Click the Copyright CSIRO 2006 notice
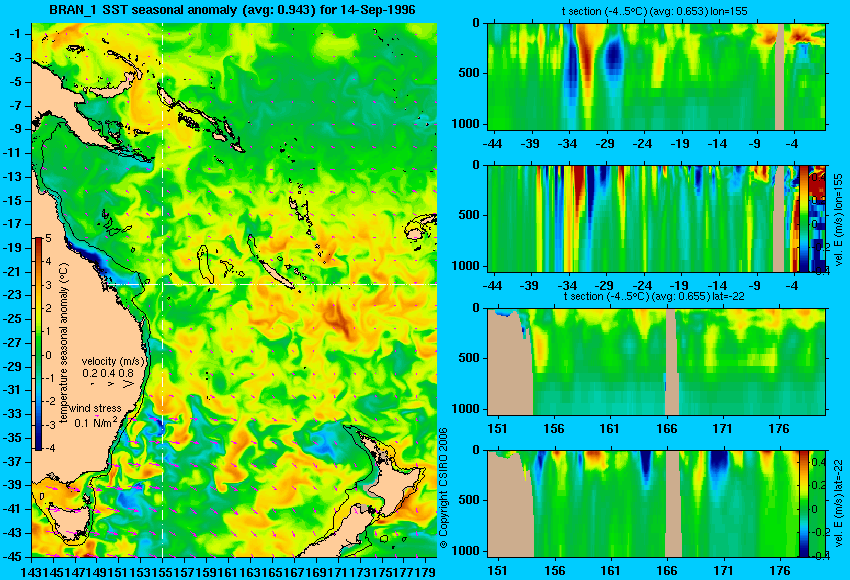This screenshot has width=850, height=580. tap(443, 488)
